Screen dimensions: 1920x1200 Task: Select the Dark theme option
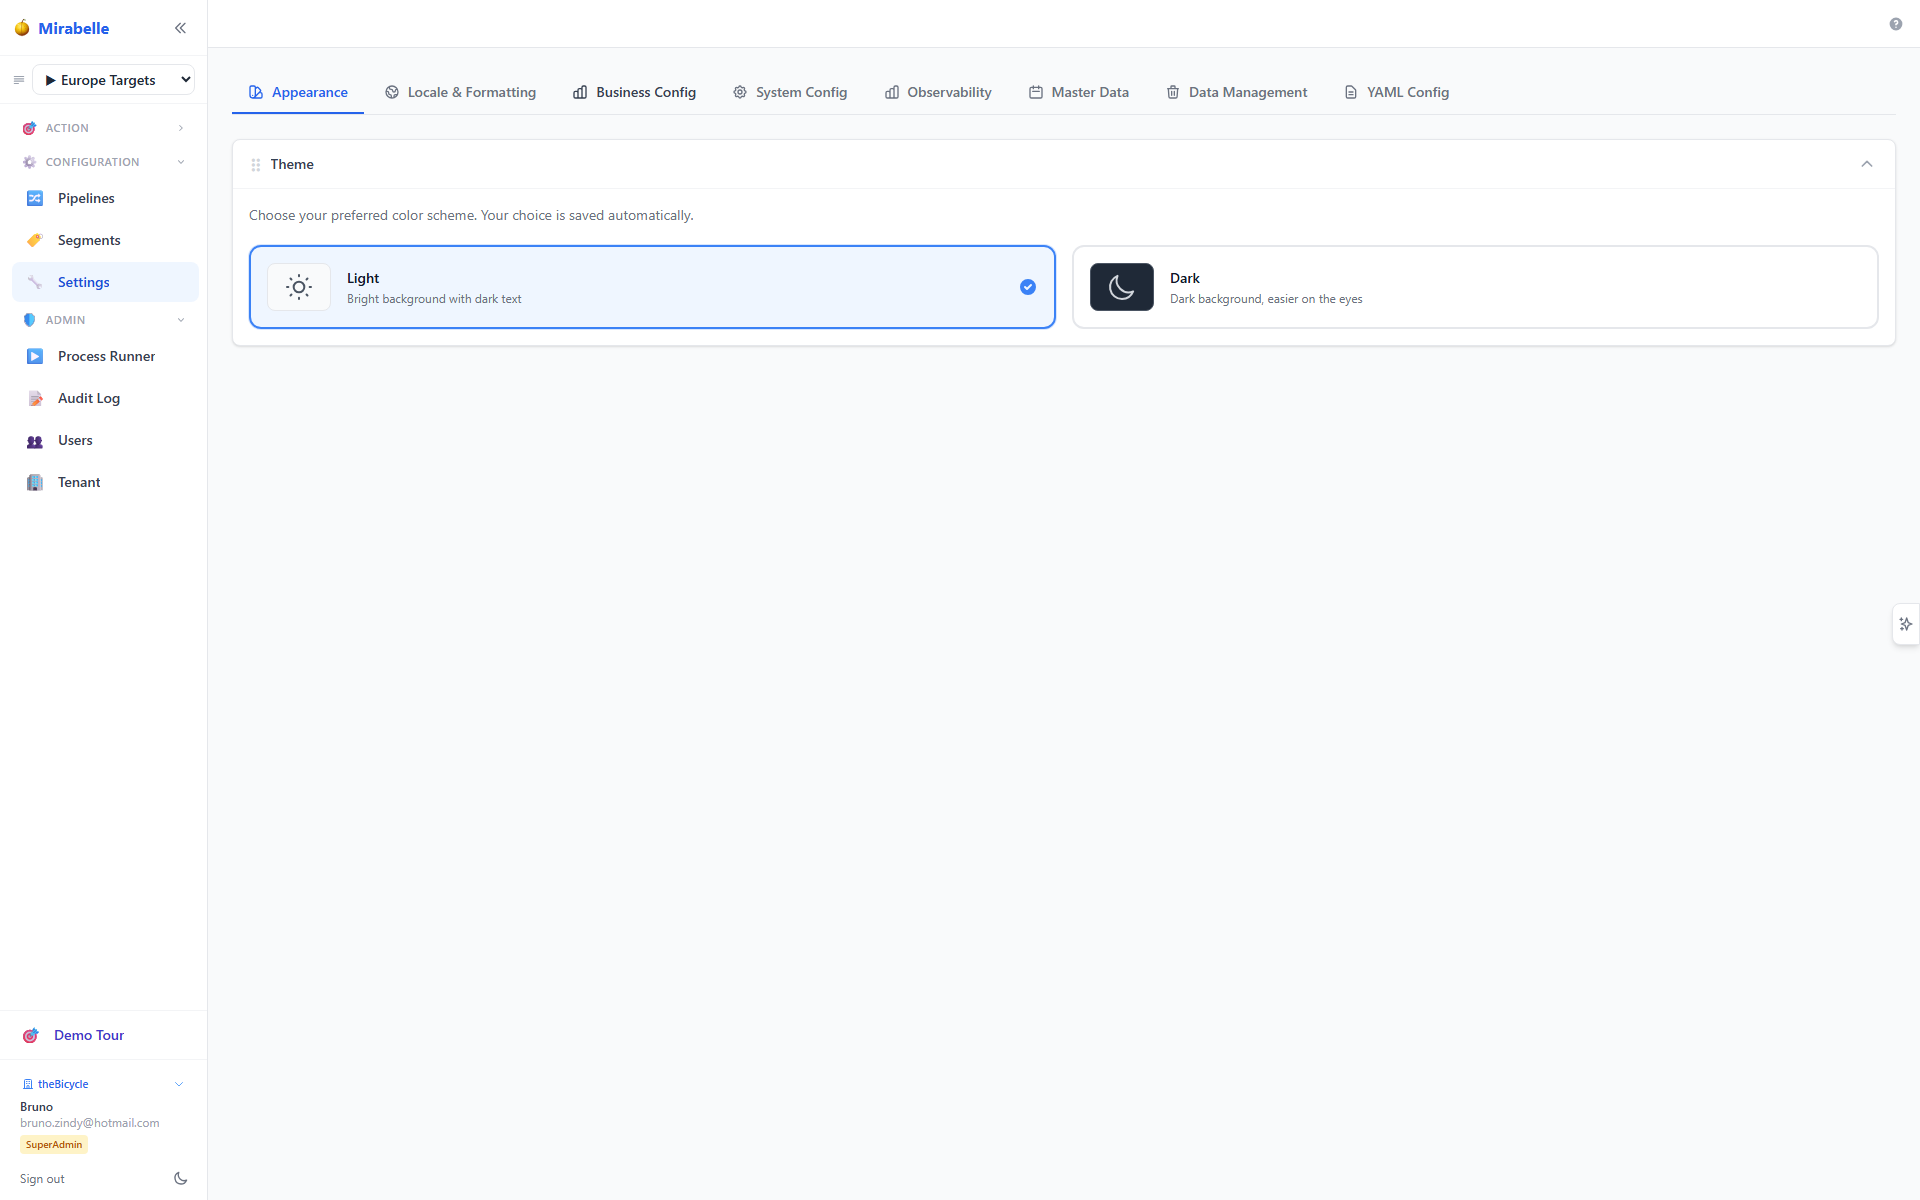click(1475, 287)
